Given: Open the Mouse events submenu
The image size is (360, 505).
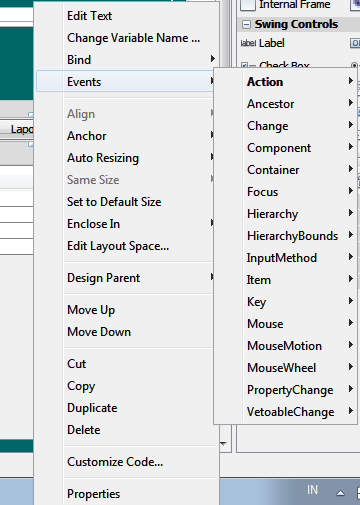Looking at the screenshot, I should click(x=285, y=324).
